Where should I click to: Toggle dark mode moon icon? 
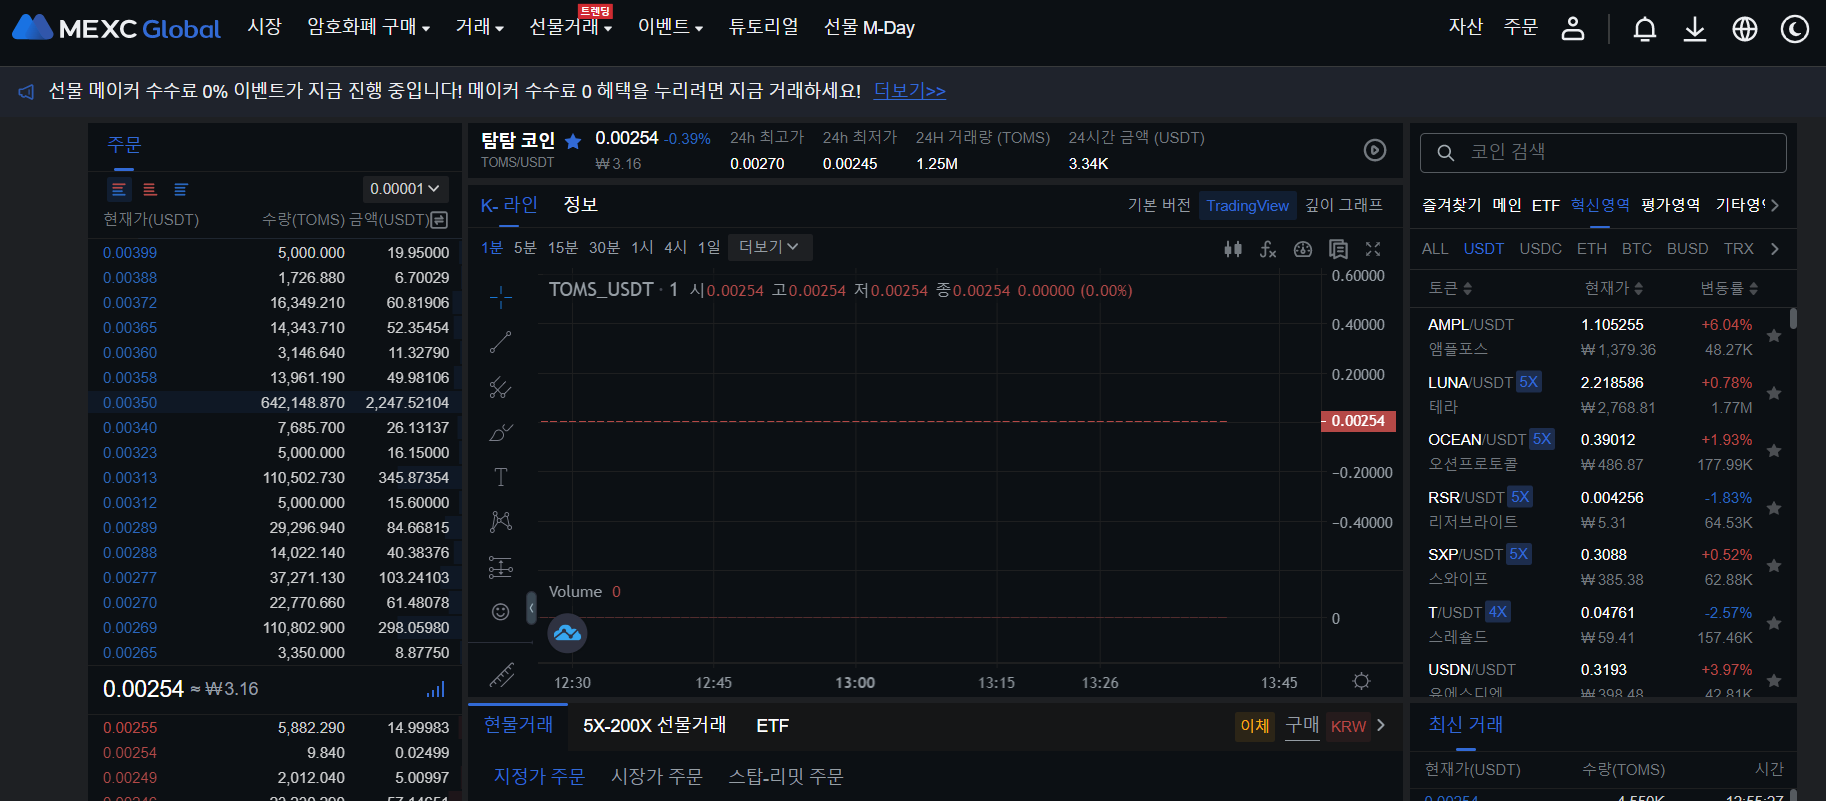[x=1795, y=29]
